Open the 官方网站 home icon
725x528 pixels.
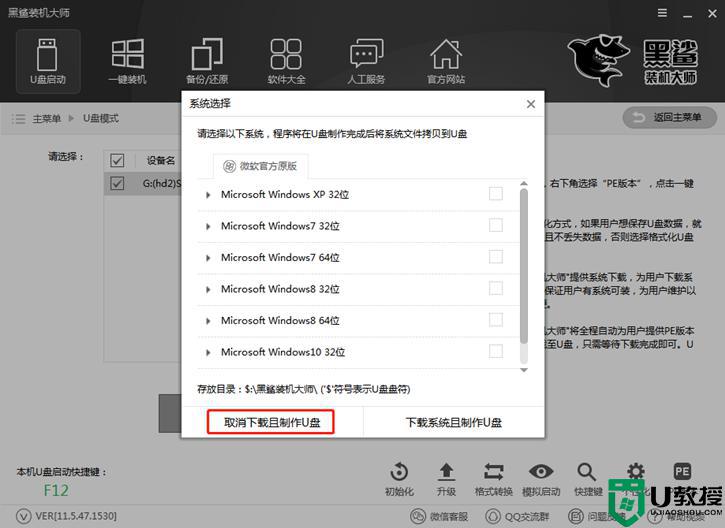(x=446, y=61)
